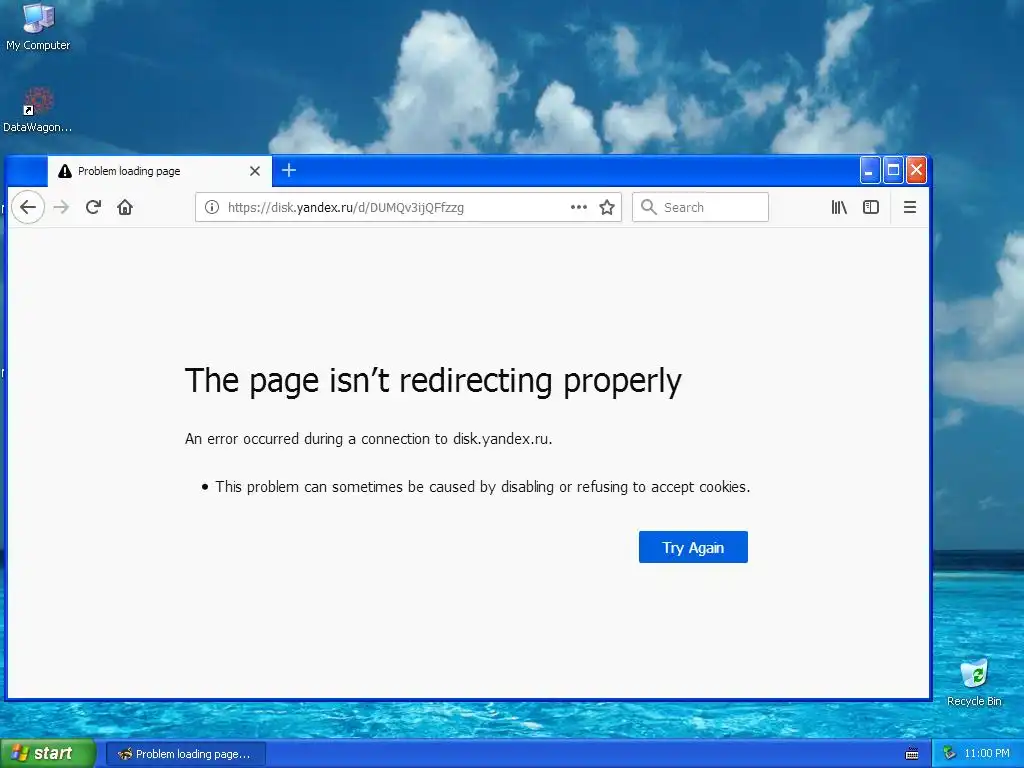The height and width of the screenshot is (768, 1024).
Task: Click the 11:00 PM clock
Action: tap(987, 754)
